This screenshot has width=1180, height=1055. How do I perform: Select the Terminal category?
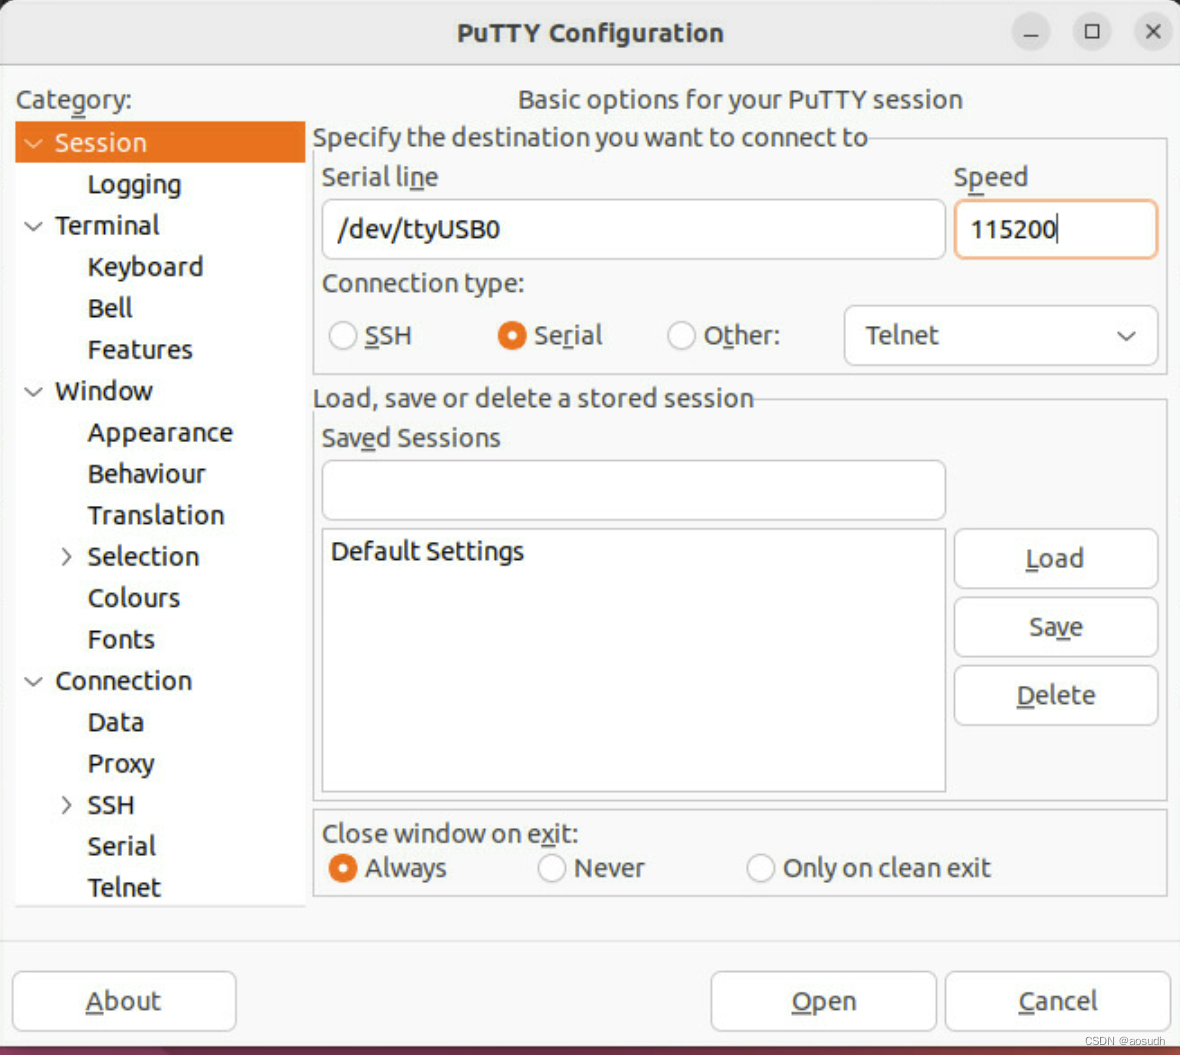tap(107, 225)
